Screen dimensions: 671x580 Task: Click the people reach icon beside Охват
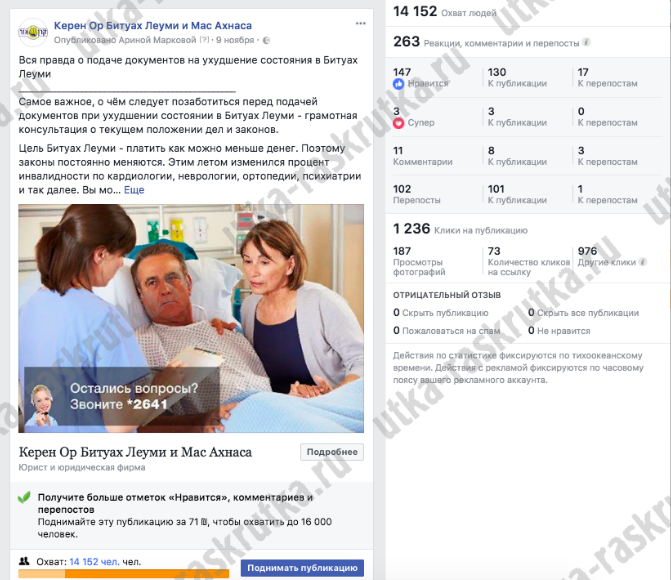tap(24, 561)
